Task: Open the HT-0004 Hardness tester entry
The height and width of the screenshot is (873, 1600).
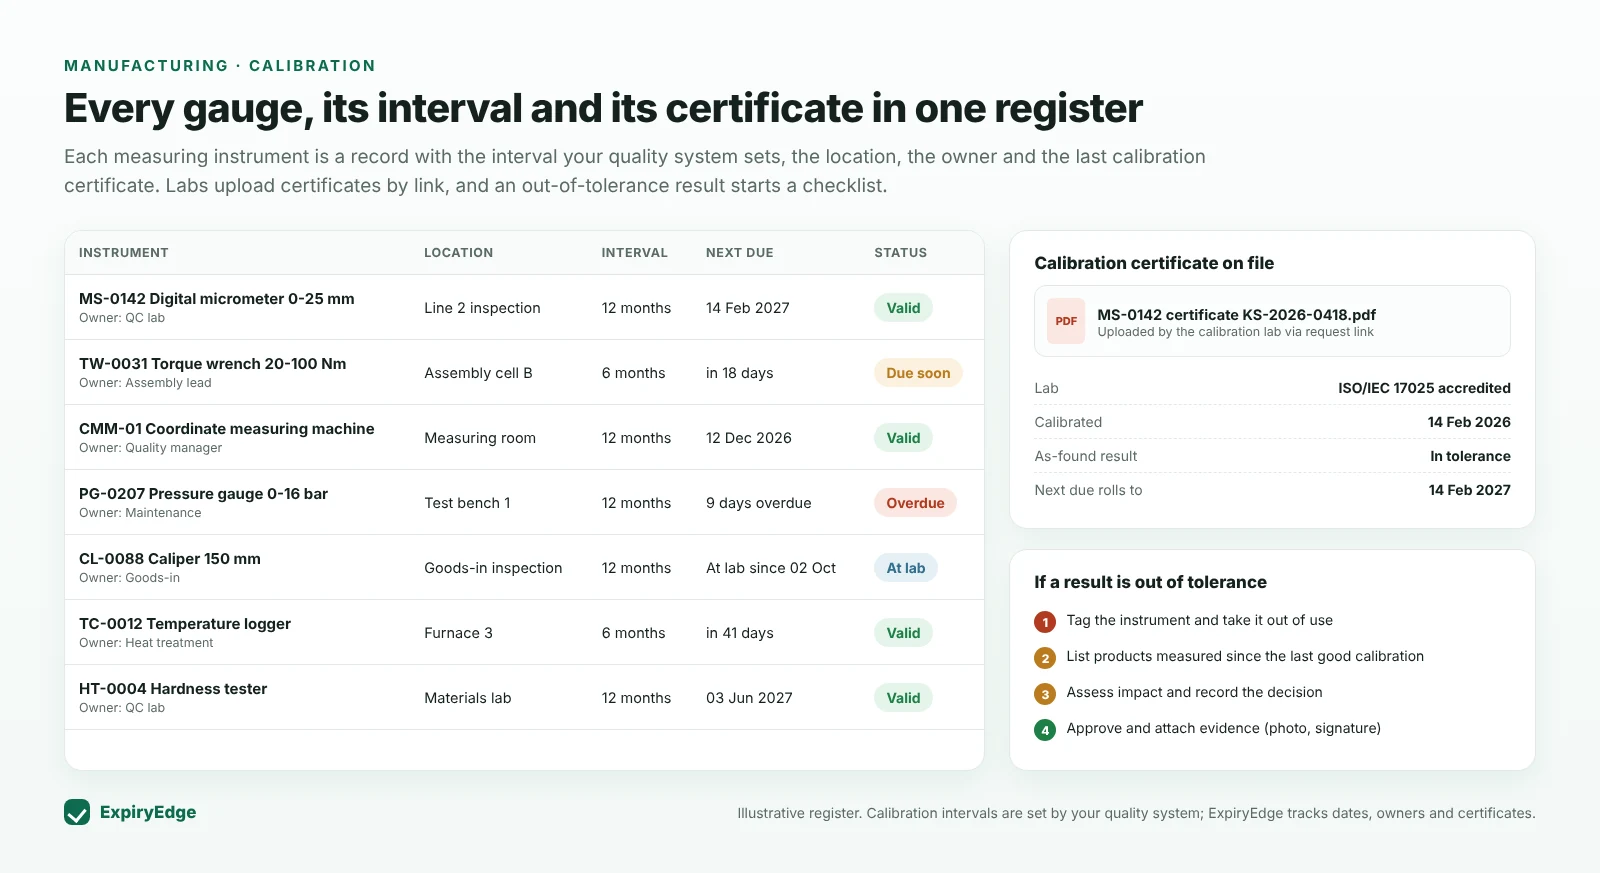Action: [x=173, y=689]
